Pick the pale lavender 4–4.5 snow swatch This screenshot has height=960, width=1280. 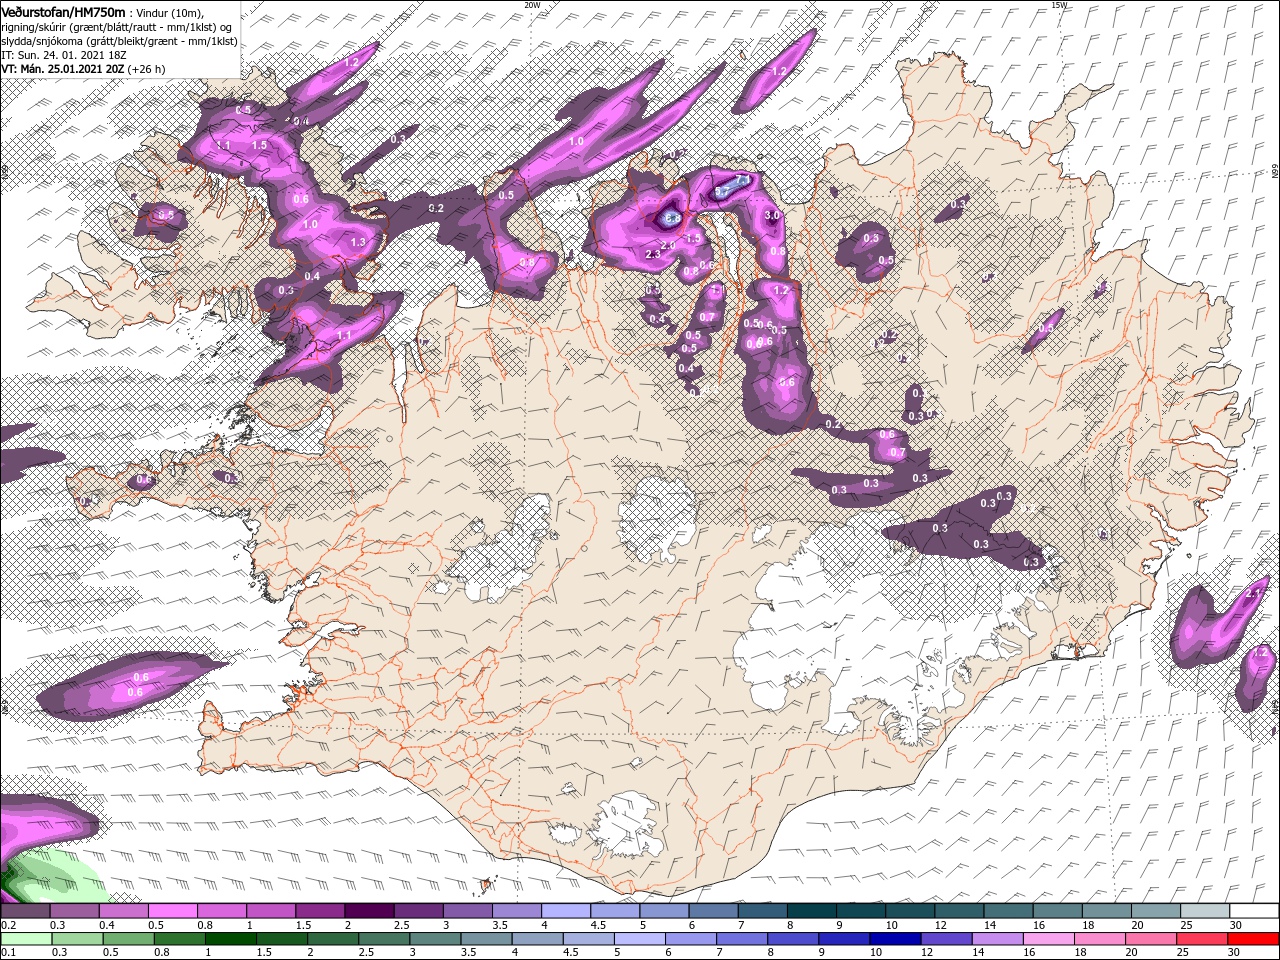click(565, 911)
